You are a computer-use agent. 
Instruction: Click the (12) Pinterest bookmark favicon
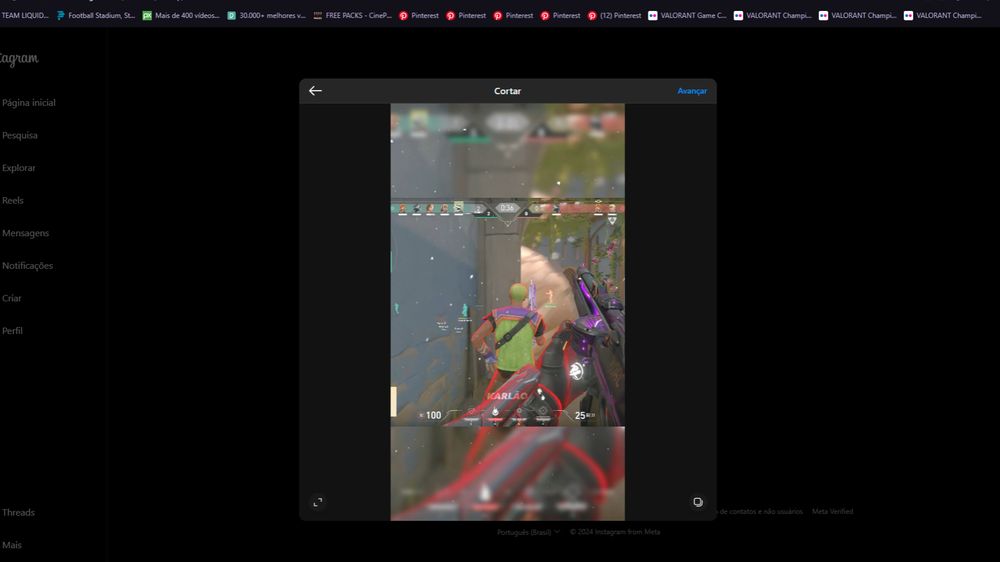coord(592,15)
